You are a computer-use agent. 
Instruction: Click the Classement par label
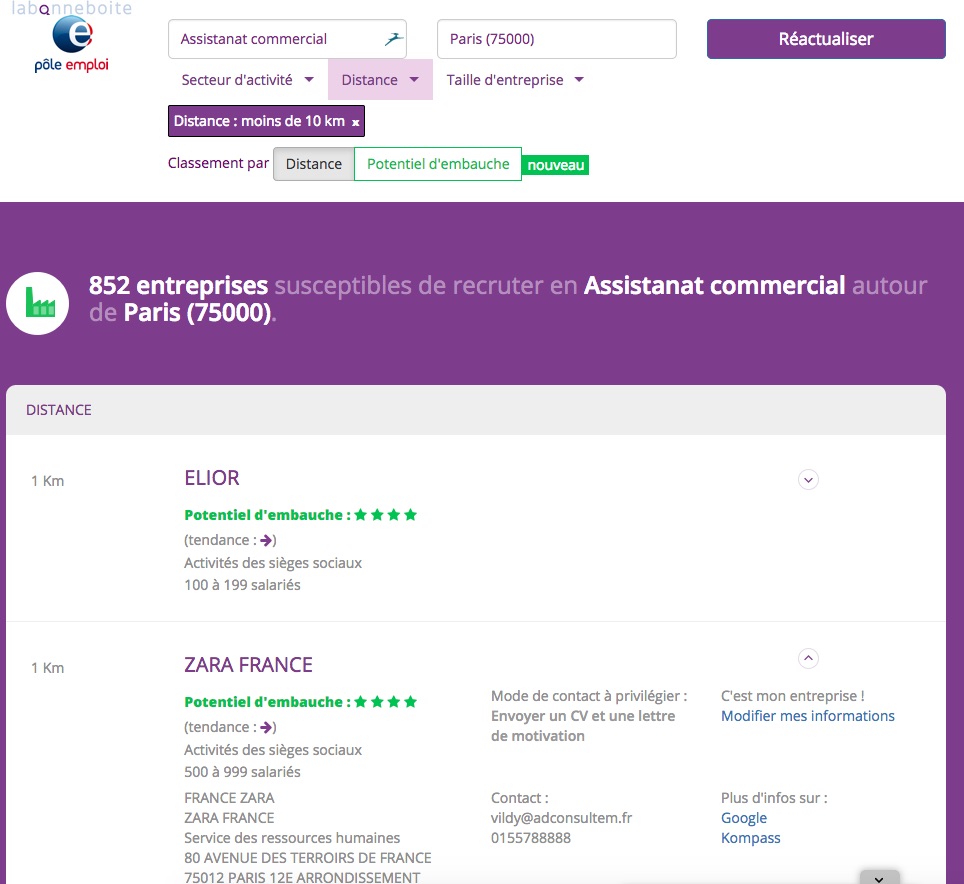point(218,164)
